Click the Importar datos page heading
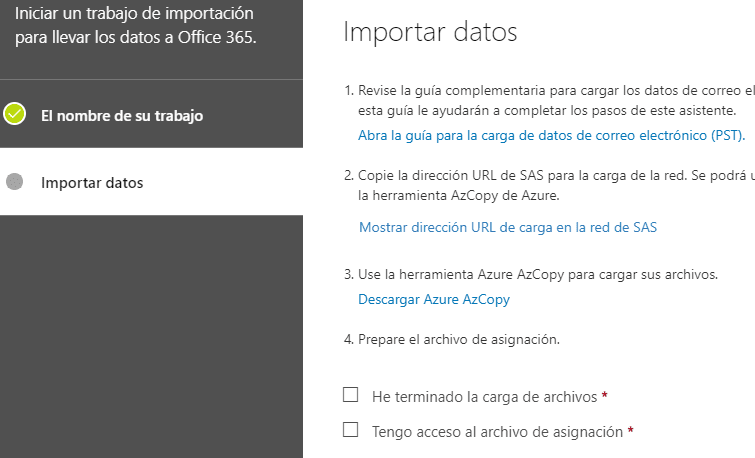The image size is (755, 458). [430, 32]
